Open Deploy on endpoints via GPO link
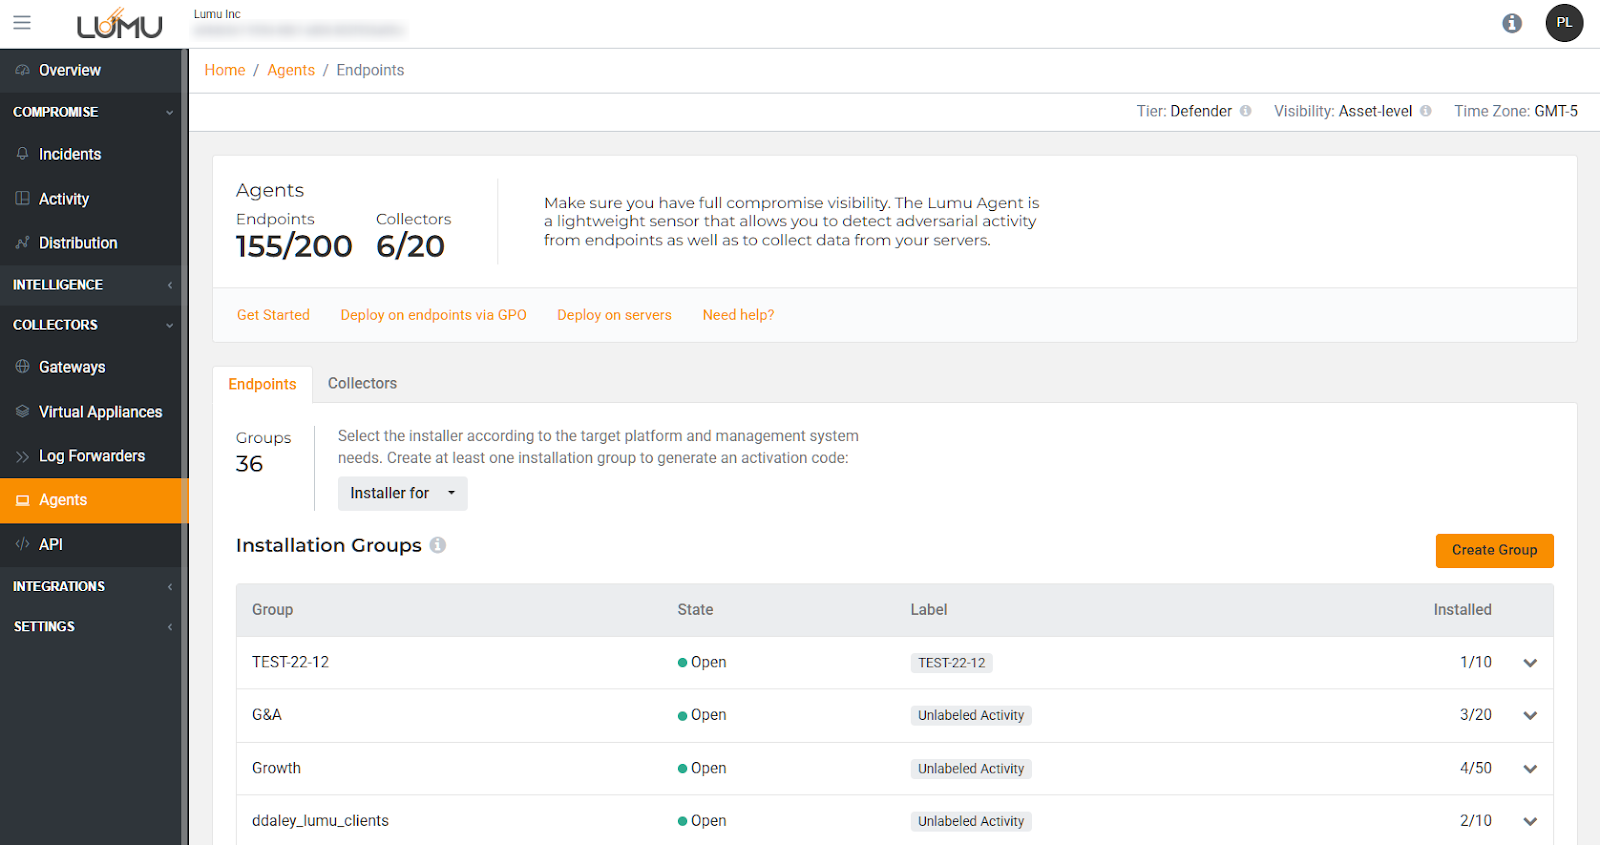The height and width of the screenshot is (845, 1600). (x=433, y=315)
